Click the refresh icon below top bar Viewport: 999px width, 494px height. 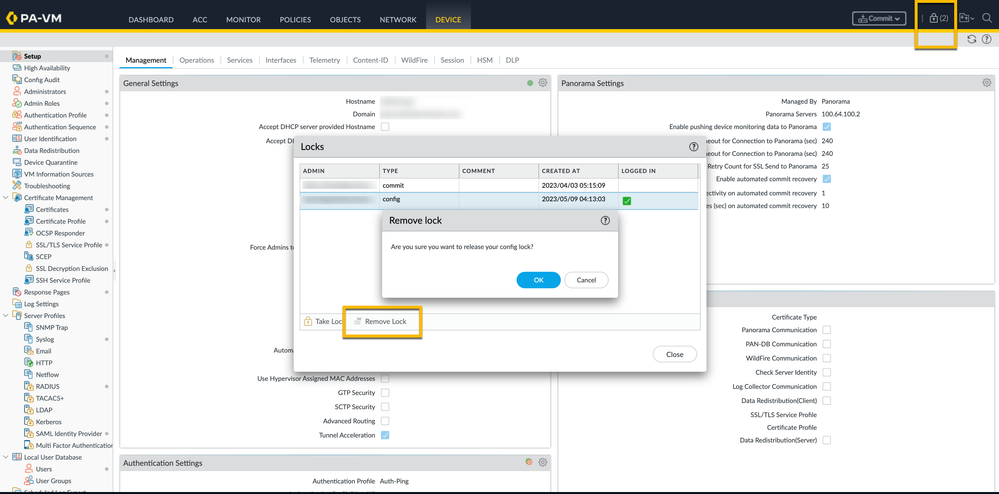pyautogui.click(x=971, y=40)
